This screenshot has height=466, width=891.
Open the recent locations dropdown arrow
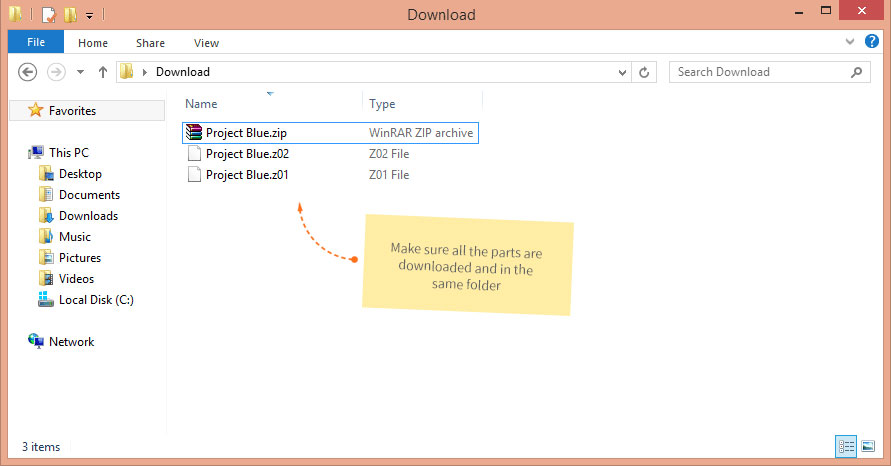coord(80,72)
